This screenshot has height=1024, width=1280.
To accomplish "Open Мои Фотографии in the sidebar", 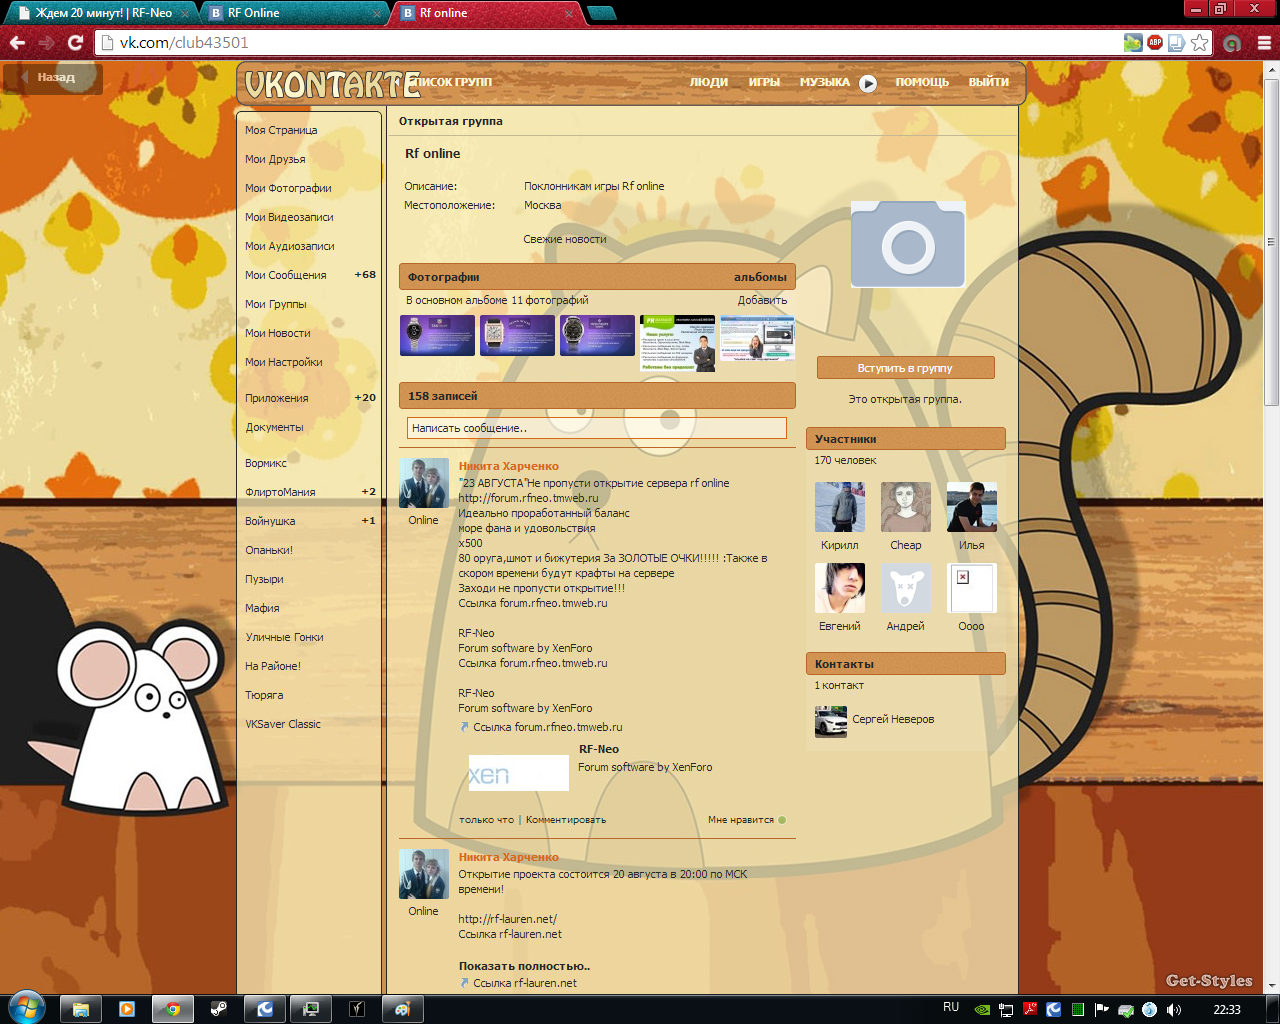I will tap(288, 188).
